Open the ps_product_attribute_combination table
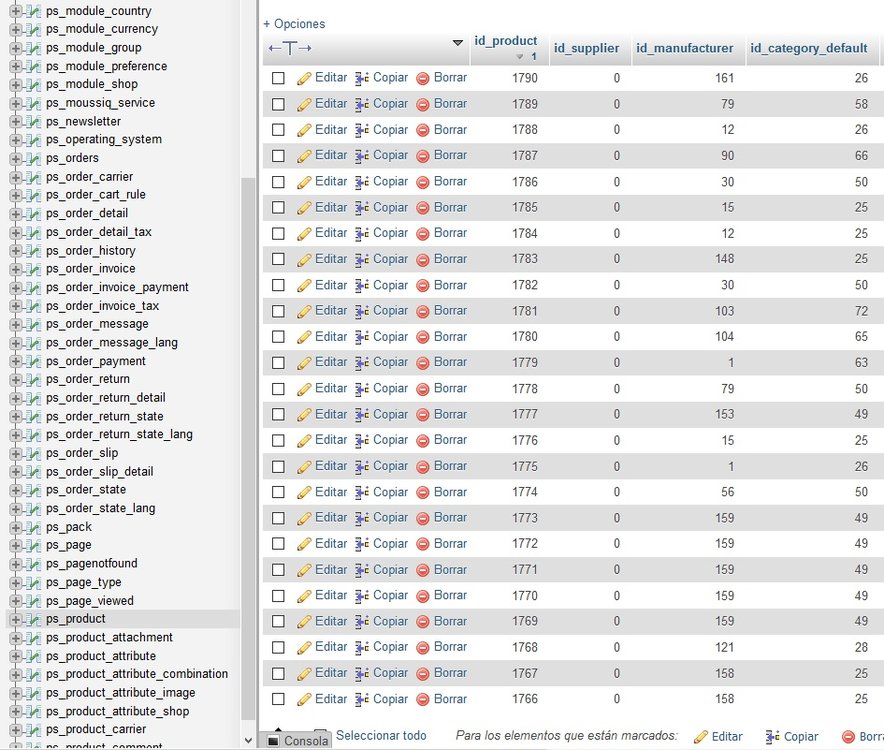Viewport: 884px width, 750px height. tap(137, 674)
